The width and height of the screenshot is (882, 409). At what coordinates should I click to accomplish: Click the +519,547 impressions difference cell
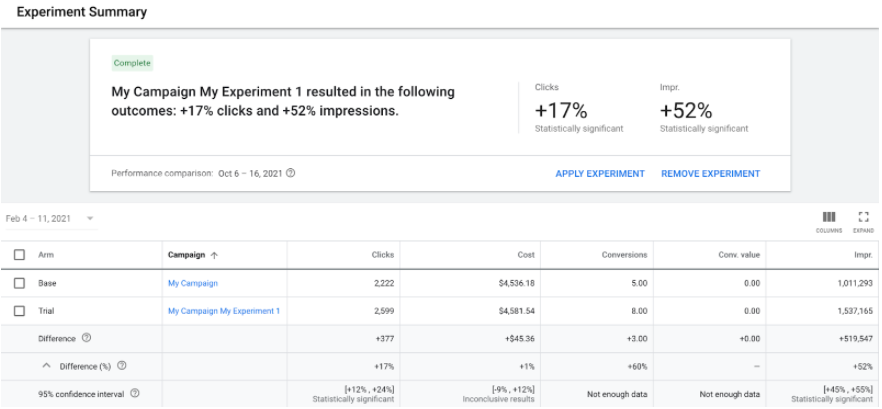click(x=855, y=338)
